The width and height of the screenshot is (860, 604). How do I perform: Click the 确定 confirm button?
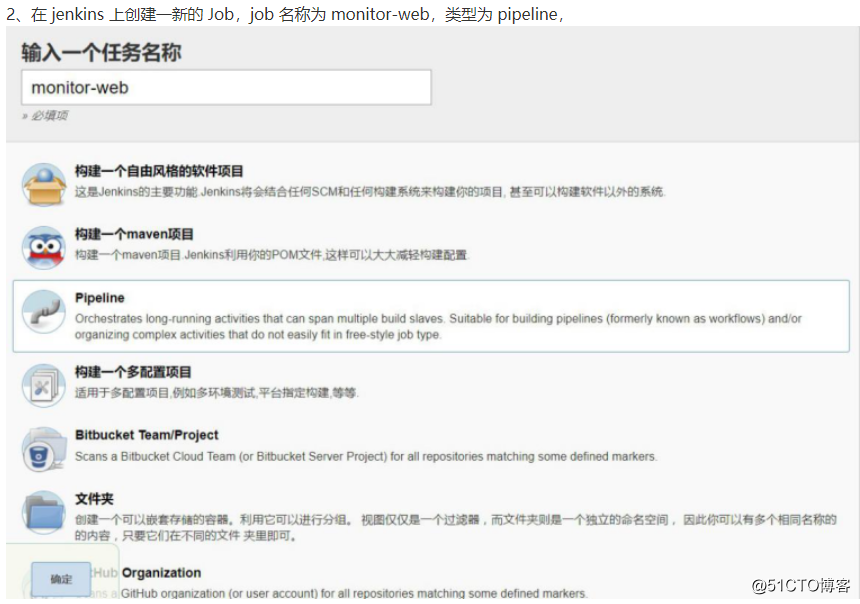point(61,579)
